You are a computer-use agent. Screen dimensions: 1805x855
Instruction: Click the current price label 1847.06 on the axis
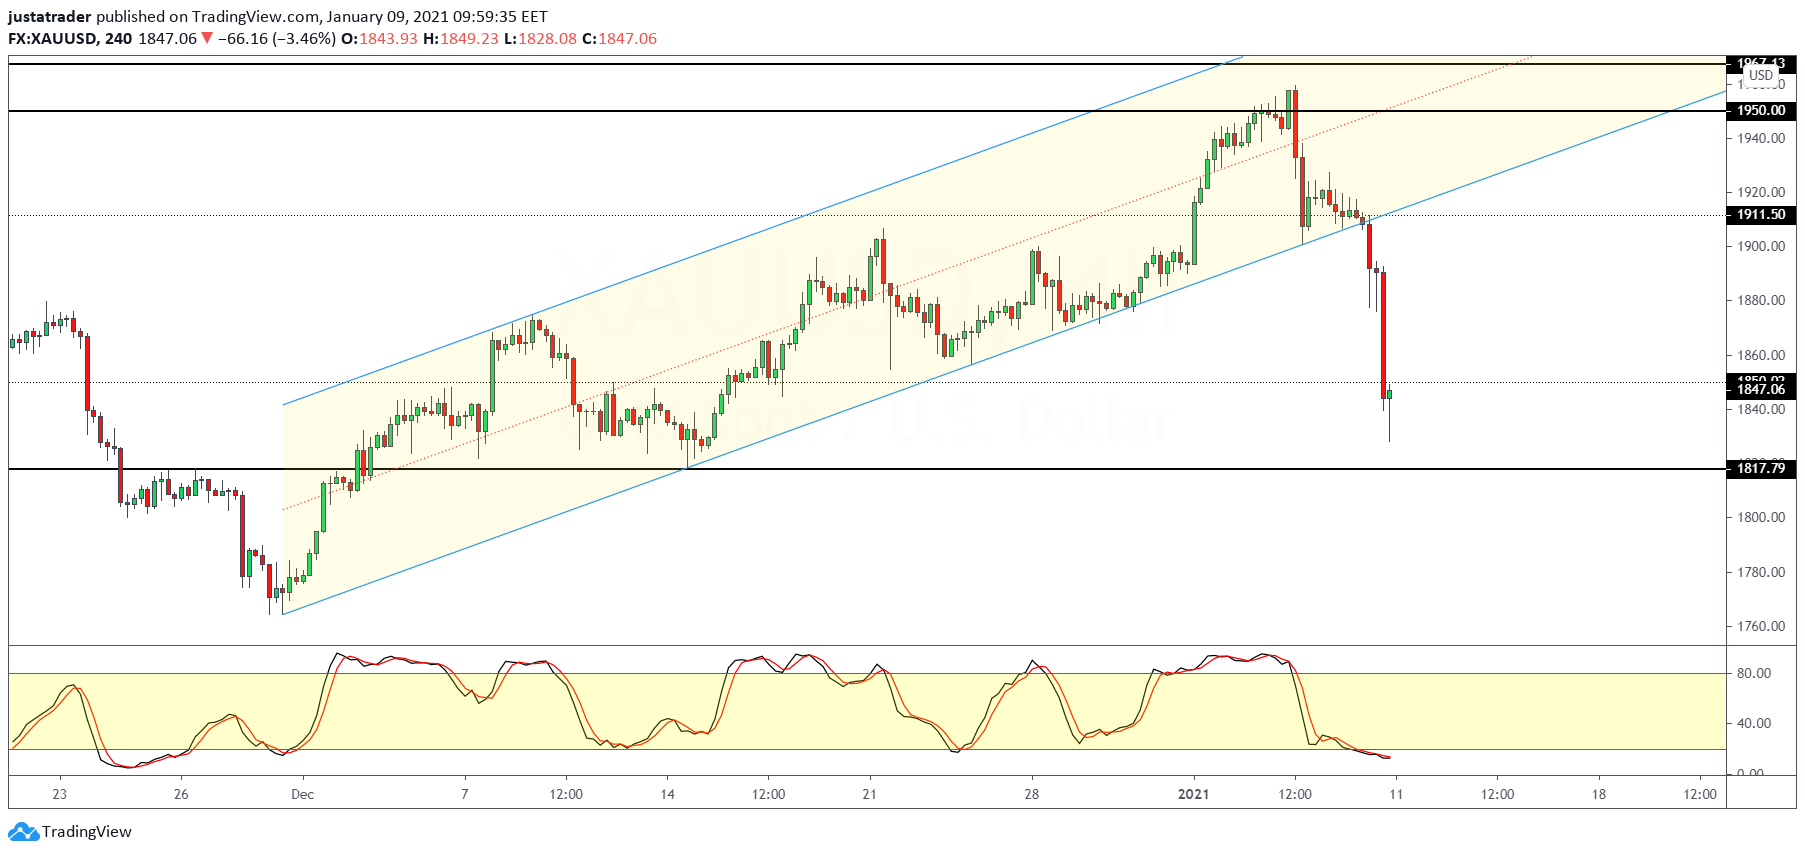coord(1760,389)
